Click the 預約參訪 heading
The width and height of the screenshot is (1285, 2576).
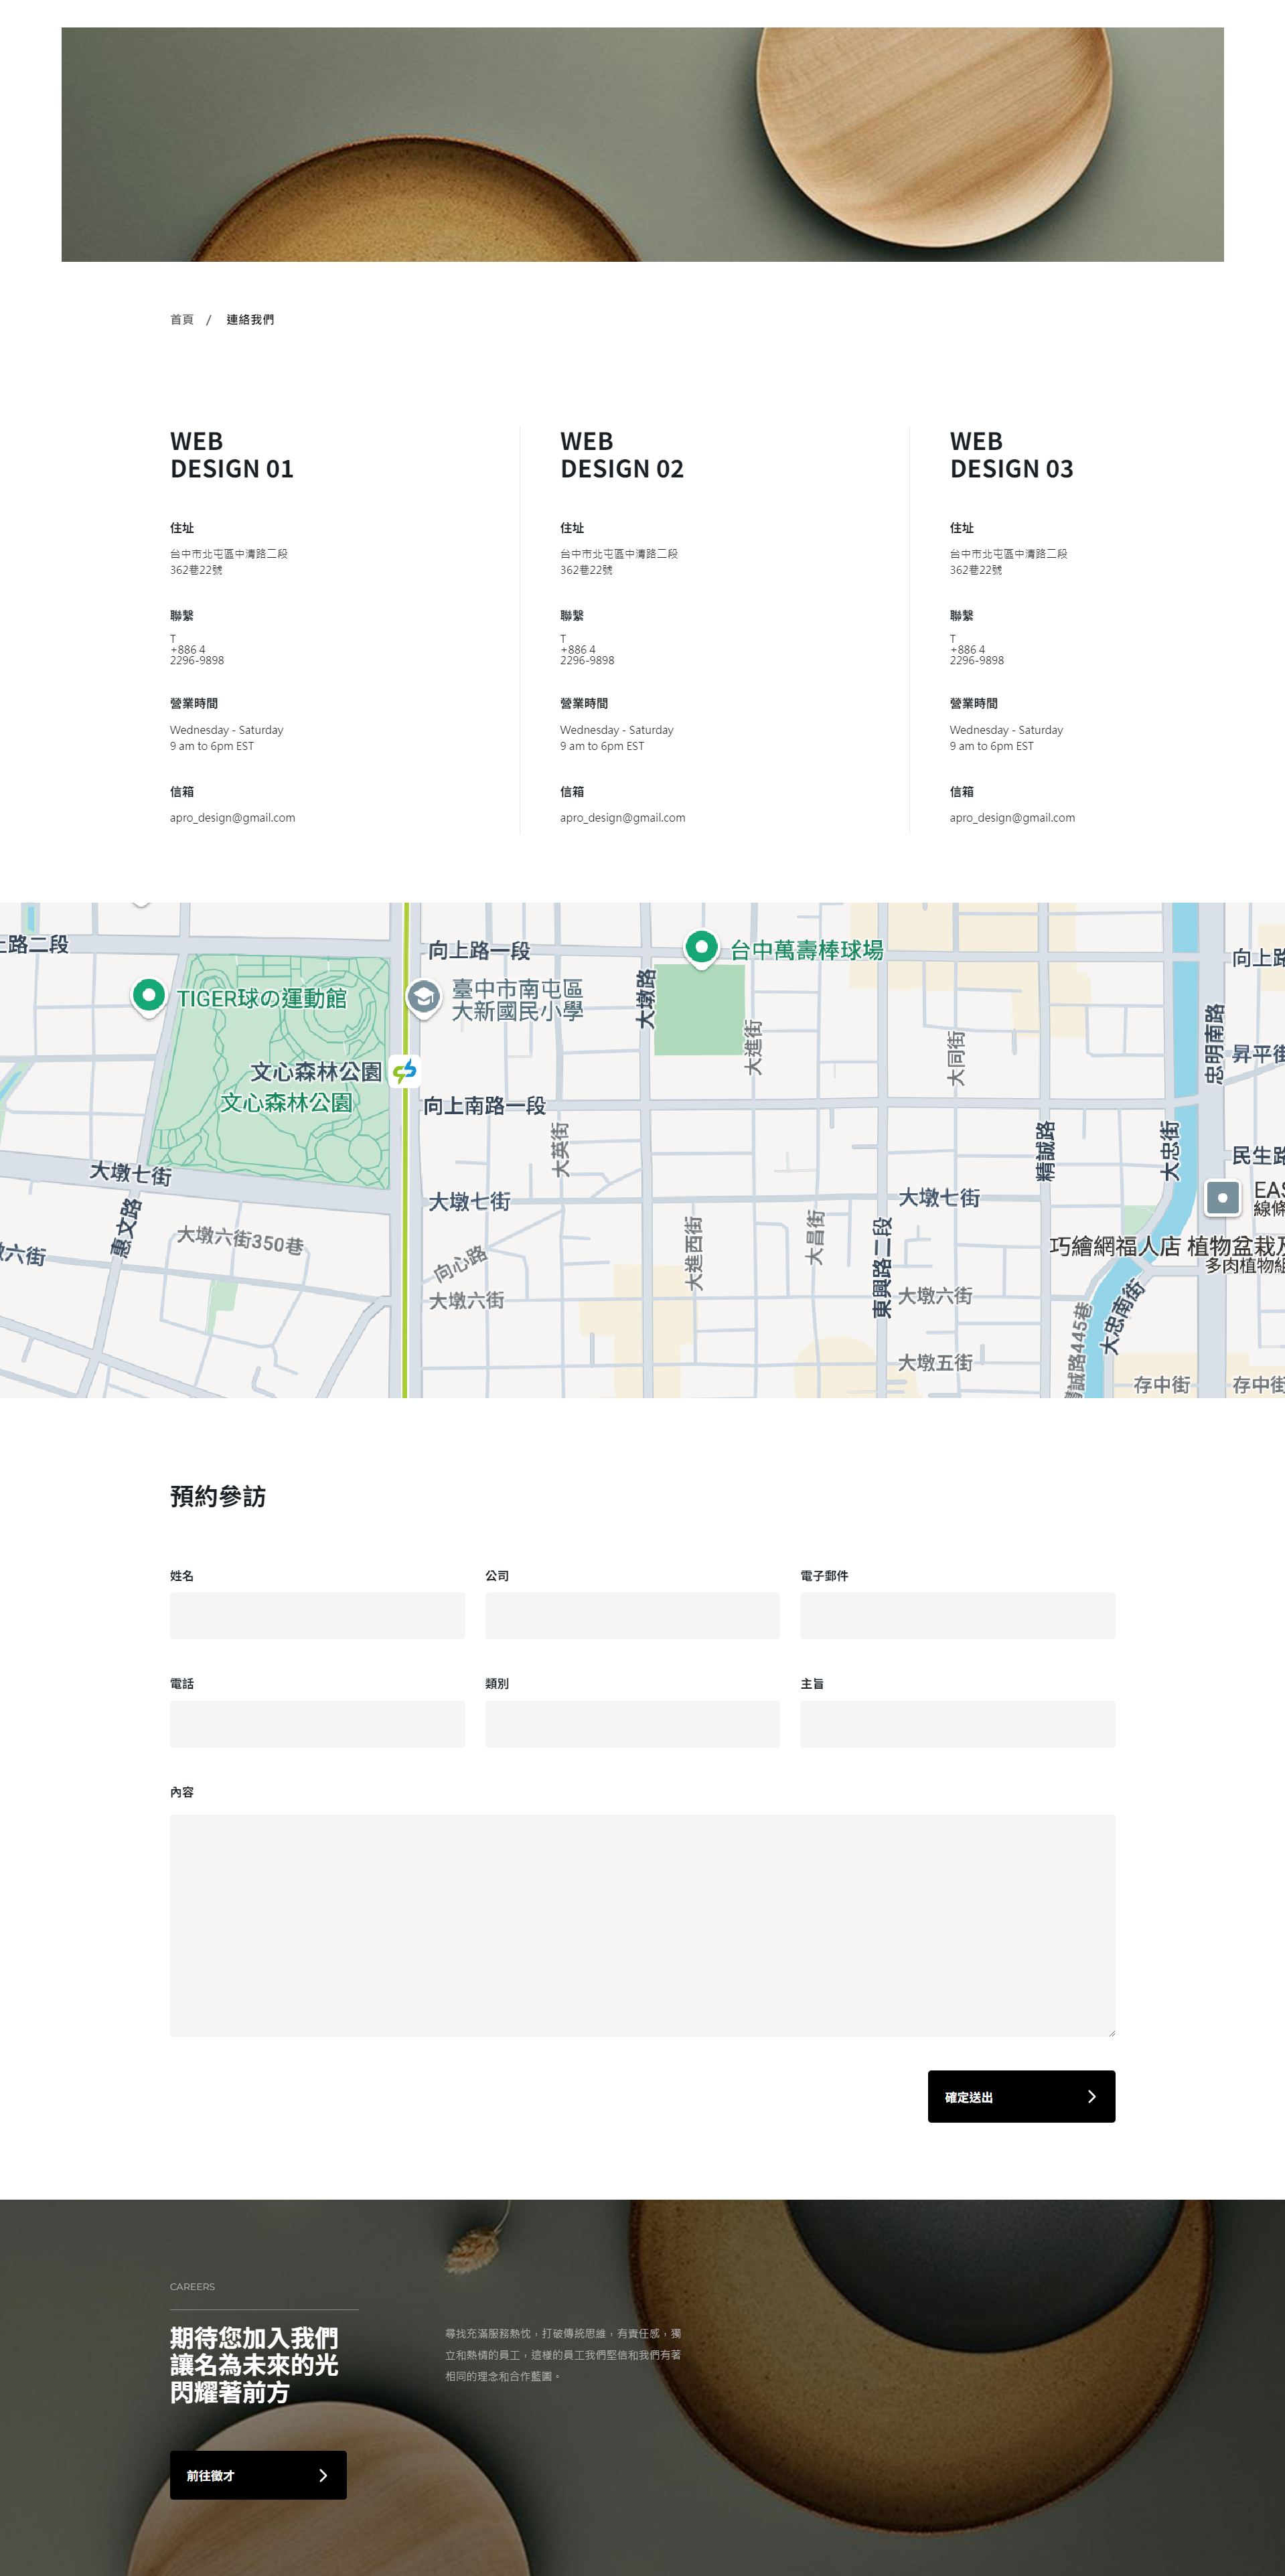tap(218, 1496)
